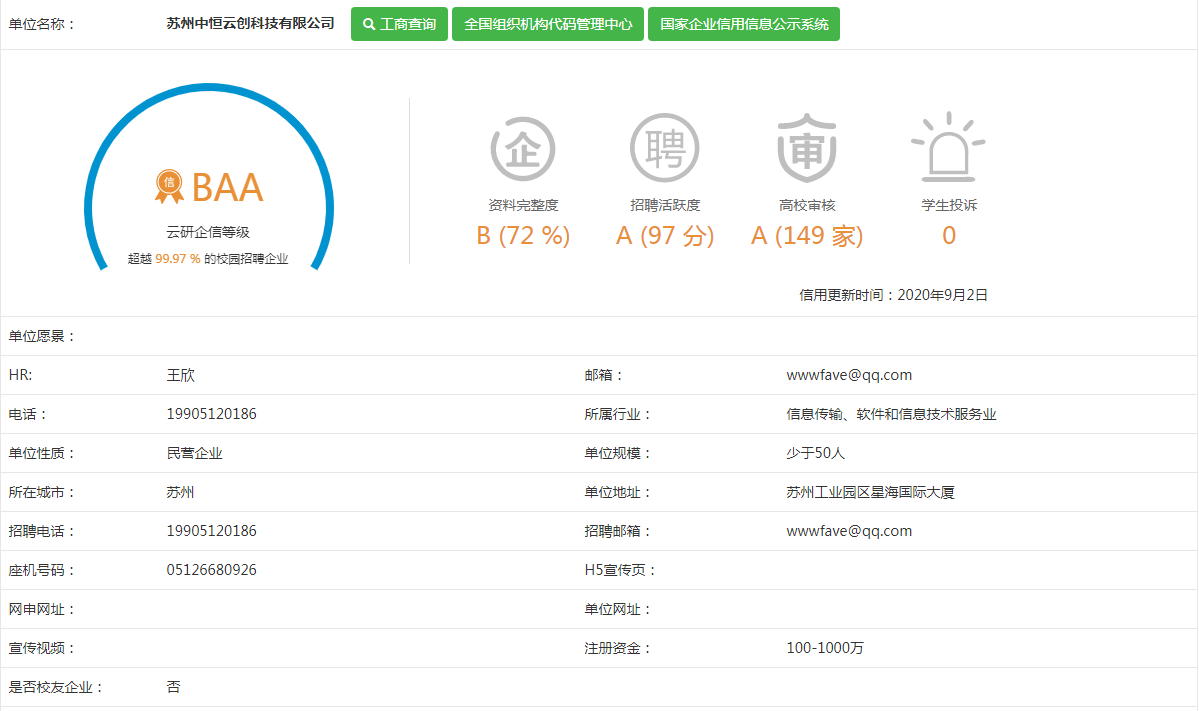The image size is (1199, 711).
Task: Click the 高校审核 audit shield icon
Action: [807, 148]
